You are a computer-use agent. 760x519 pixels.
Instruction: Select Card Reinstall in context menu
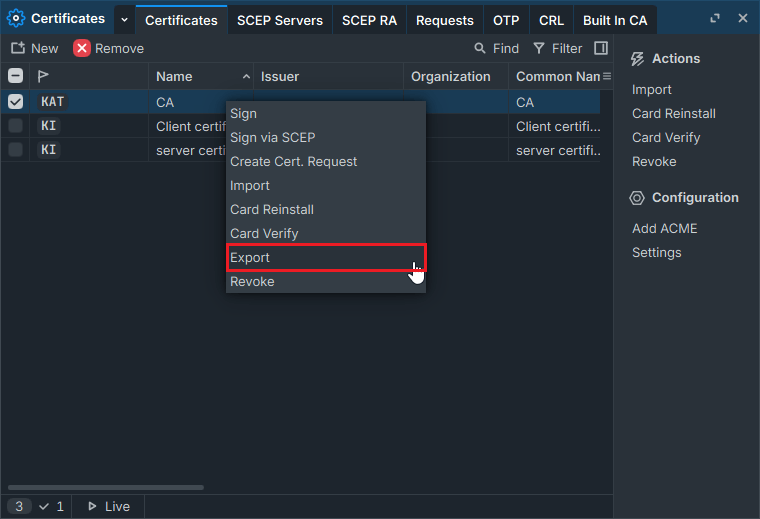tap(326, 209)
